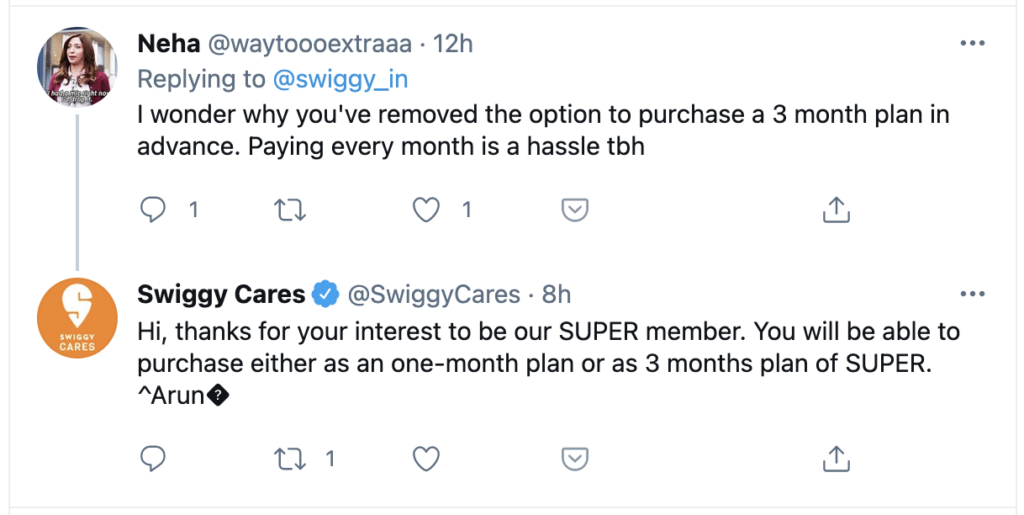
Task: Click the Swiggy Cares orange avatar
Action: pyautogui.click(x=76, y=316)
